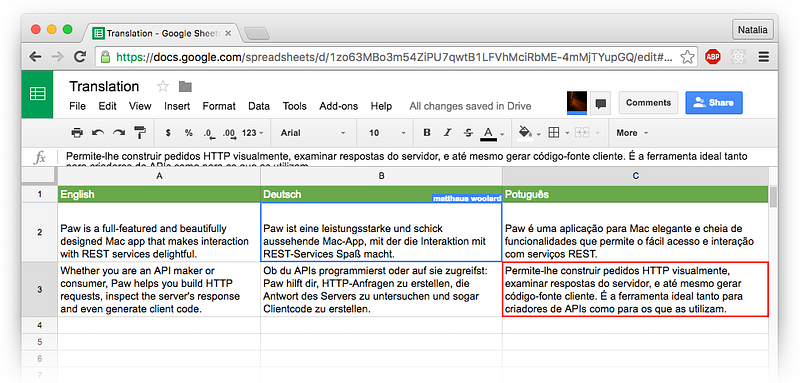Click the collaborator avatar thumbnail

[x=577, y=103]
